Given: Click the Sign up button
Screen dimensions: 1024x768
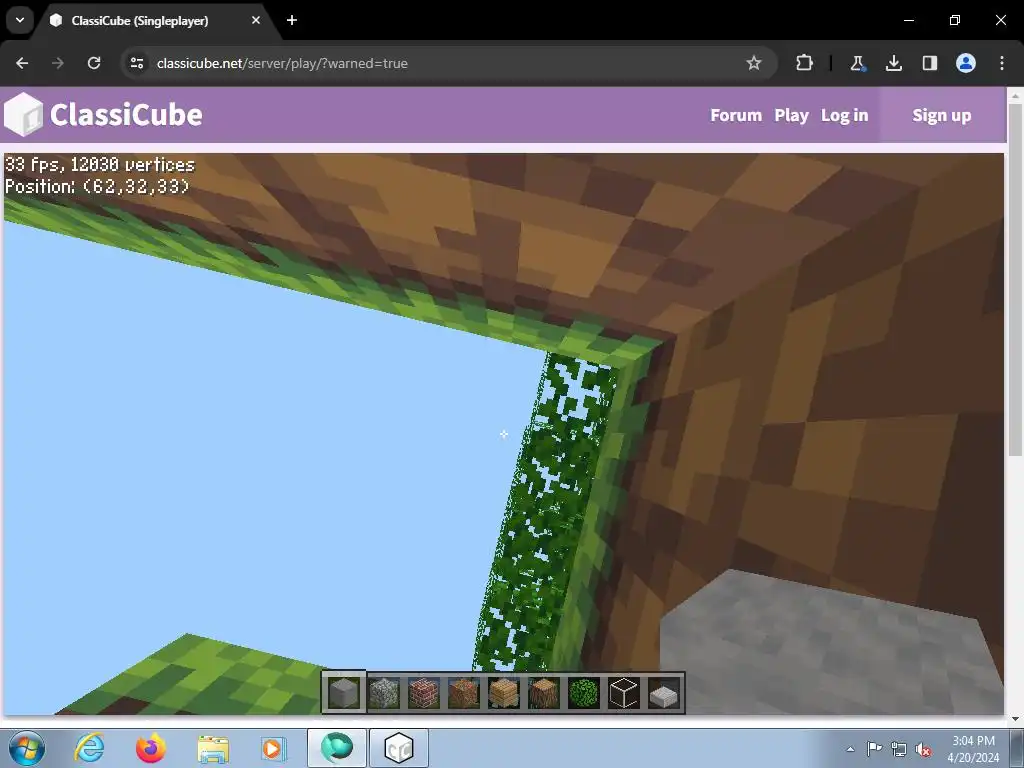Looking at the screenshot, I should pyautogui.click(x=942, y=115).
